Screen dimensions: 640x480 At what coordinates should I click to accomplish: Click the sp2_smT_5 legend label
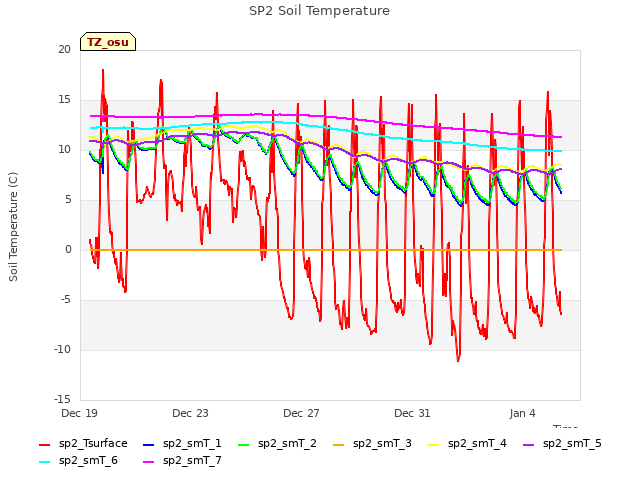572,443
